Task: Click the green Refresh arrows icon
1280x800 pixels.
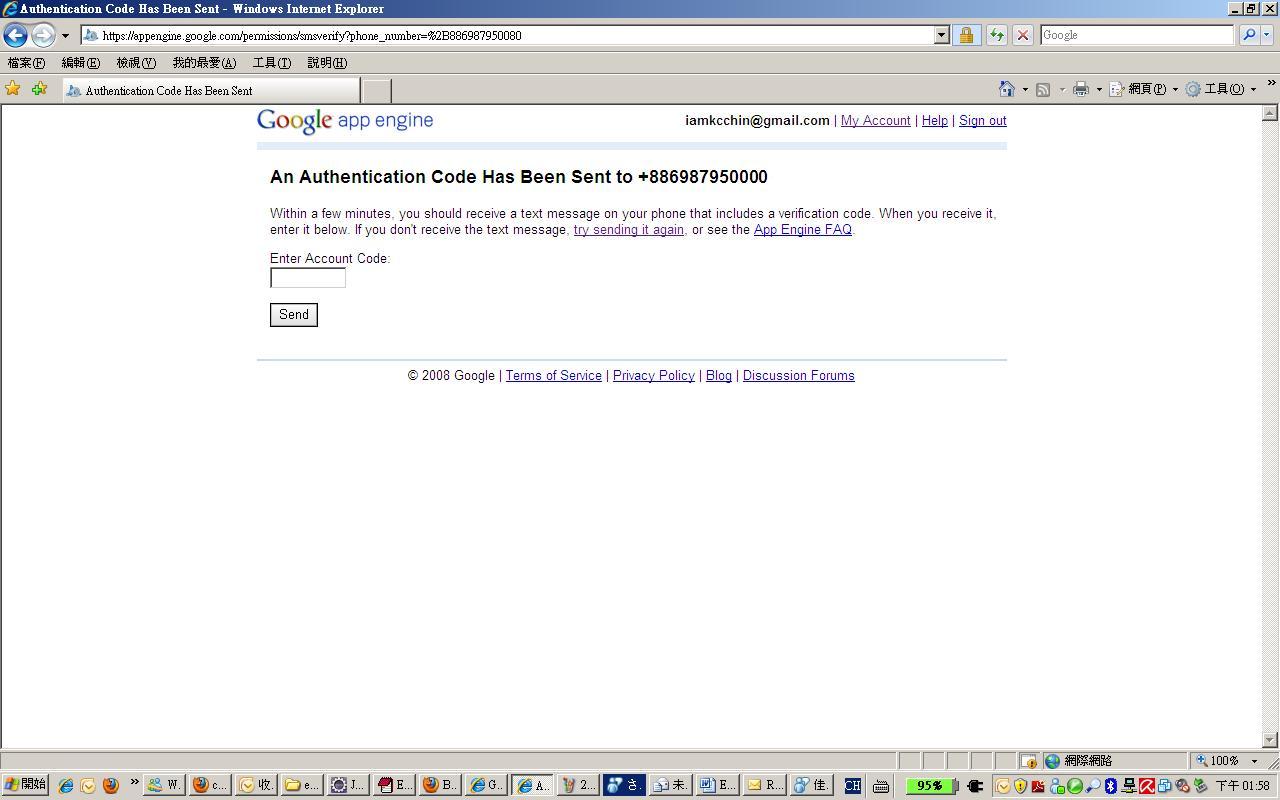Action: pyautogui.click(x=996, y=35)
